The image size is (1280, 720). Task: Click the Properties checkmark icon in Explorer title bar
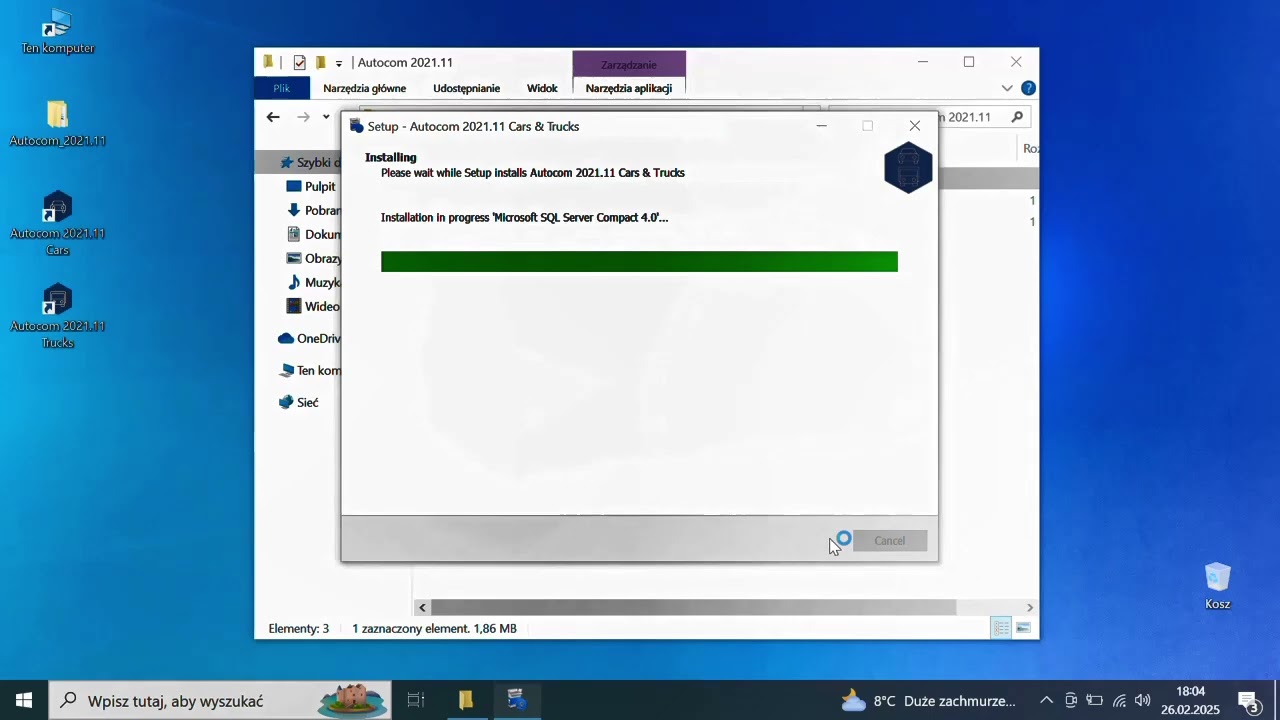coord(299,62)
